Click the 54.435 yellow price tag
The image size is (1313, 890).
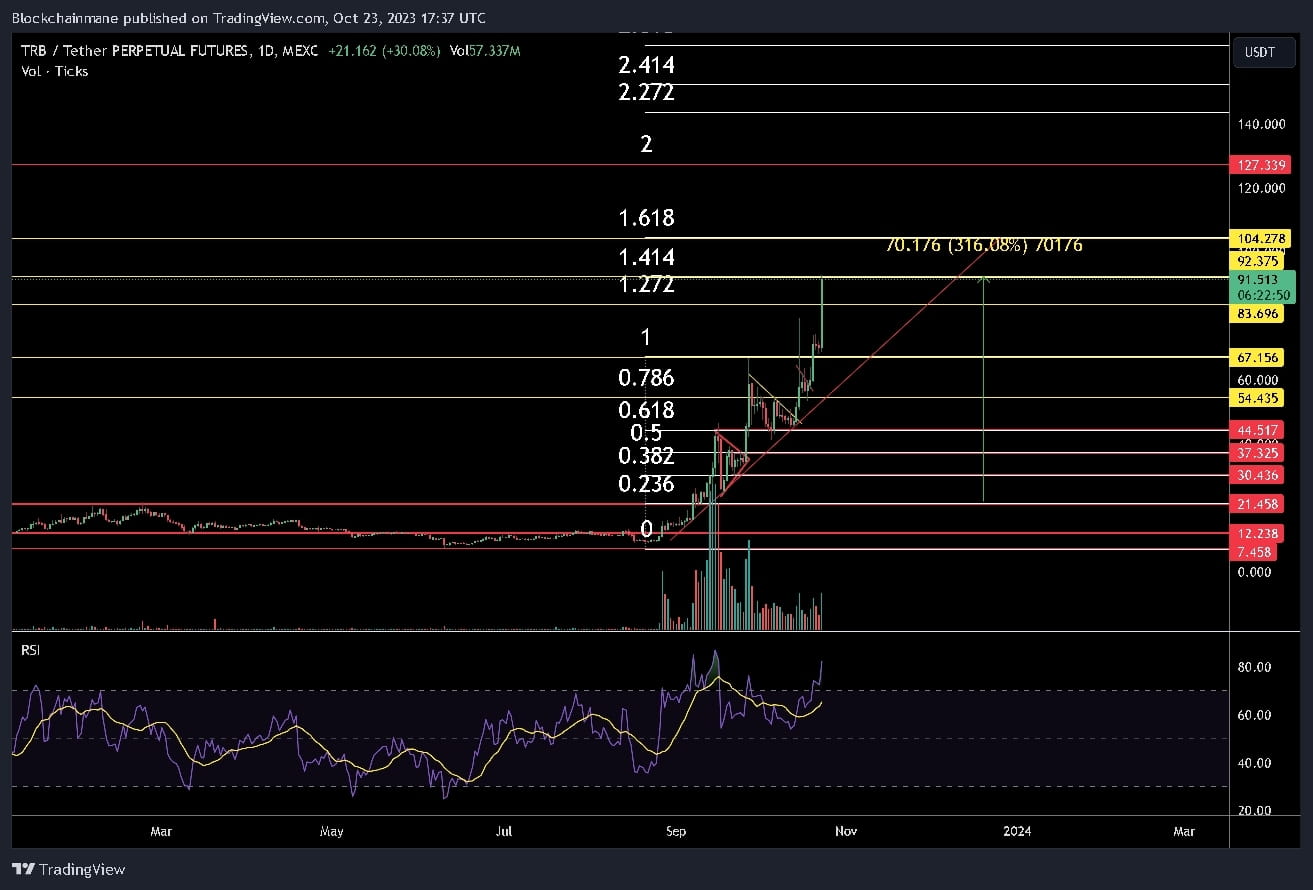(1259, 399)
